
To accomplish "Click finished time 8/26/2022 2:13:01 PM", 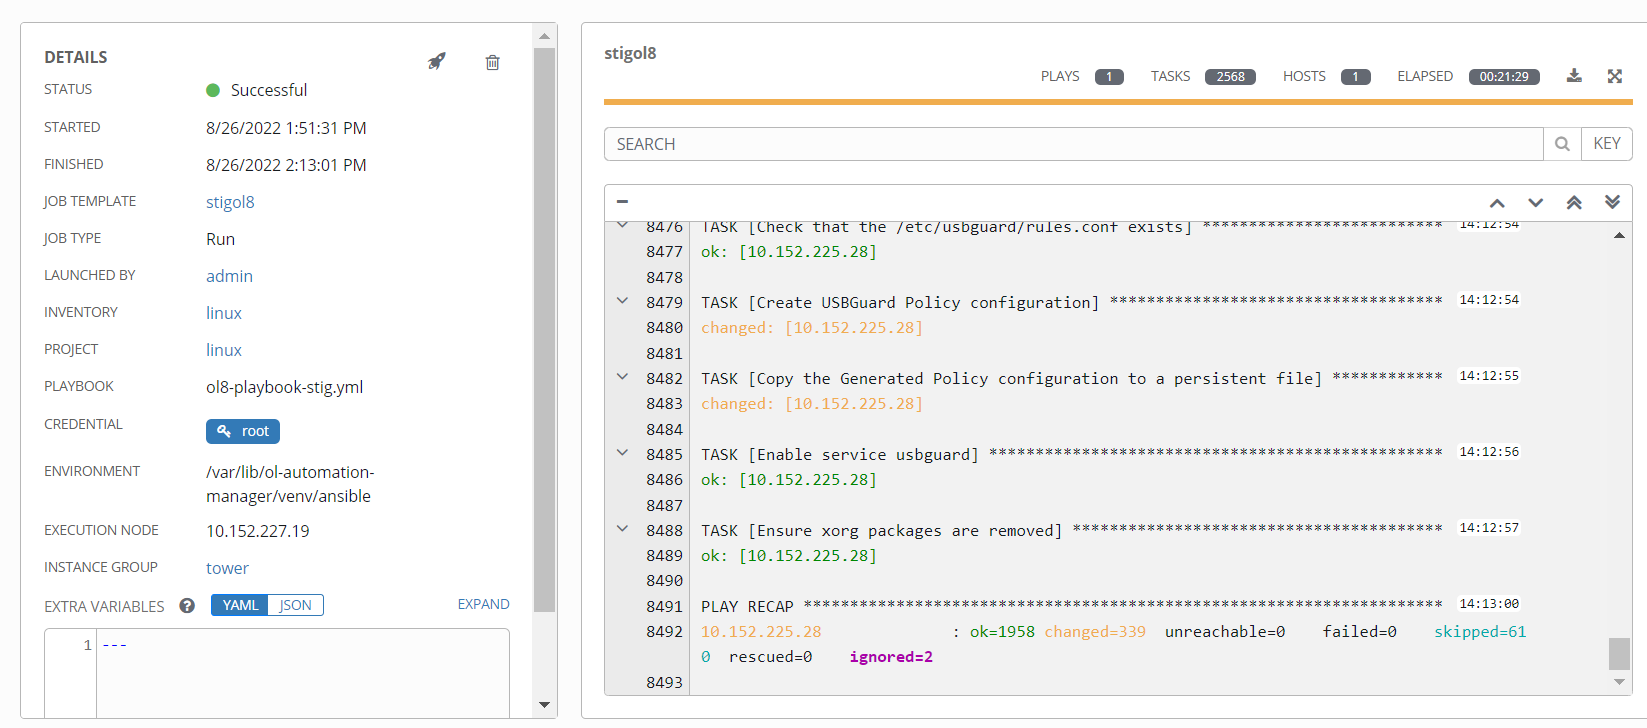I will point(286,165).
